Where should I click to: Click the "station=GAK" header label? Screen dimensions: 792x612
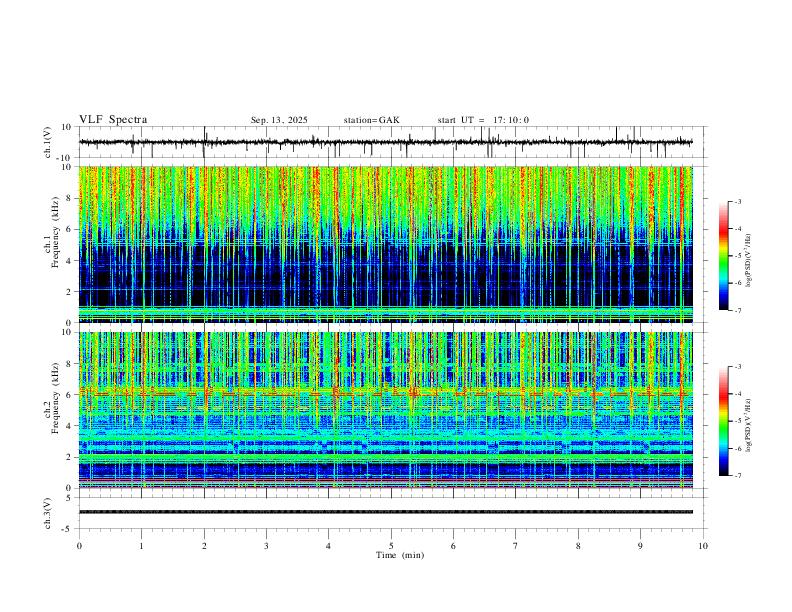tap(371, 120)
